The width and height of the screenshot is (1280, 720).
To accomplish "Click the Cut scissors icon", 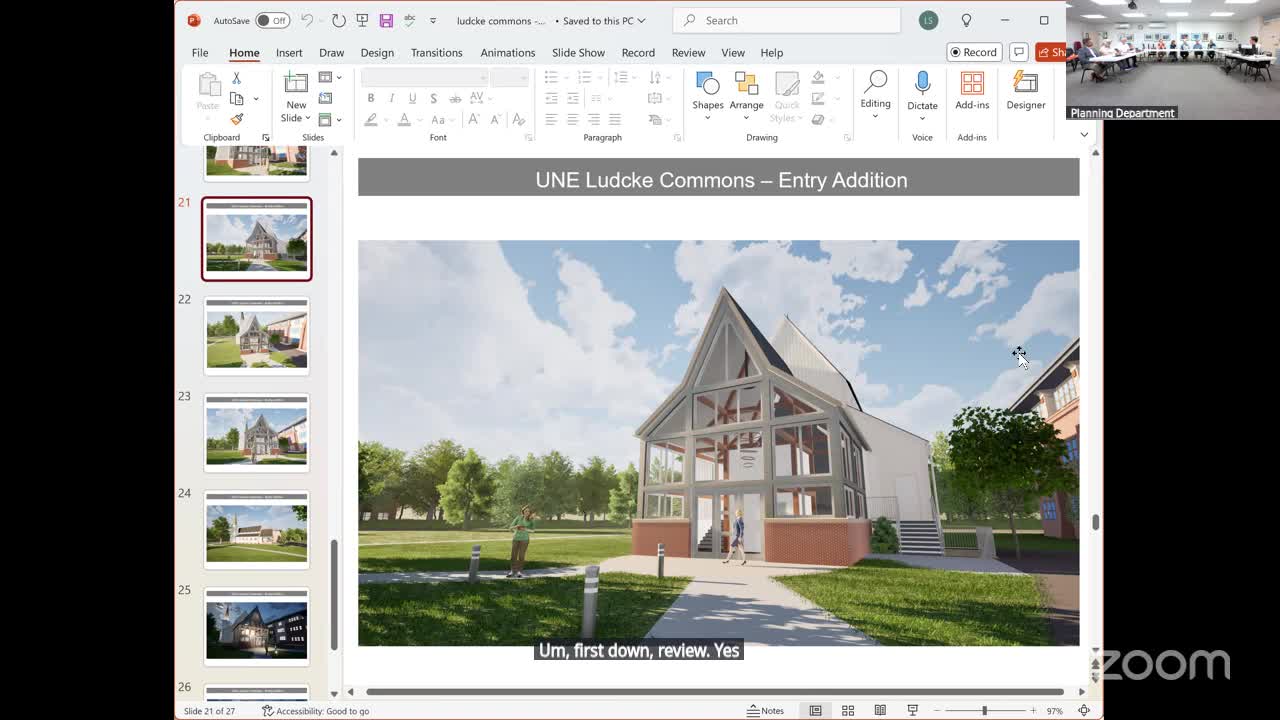I will tap(236, 78).
